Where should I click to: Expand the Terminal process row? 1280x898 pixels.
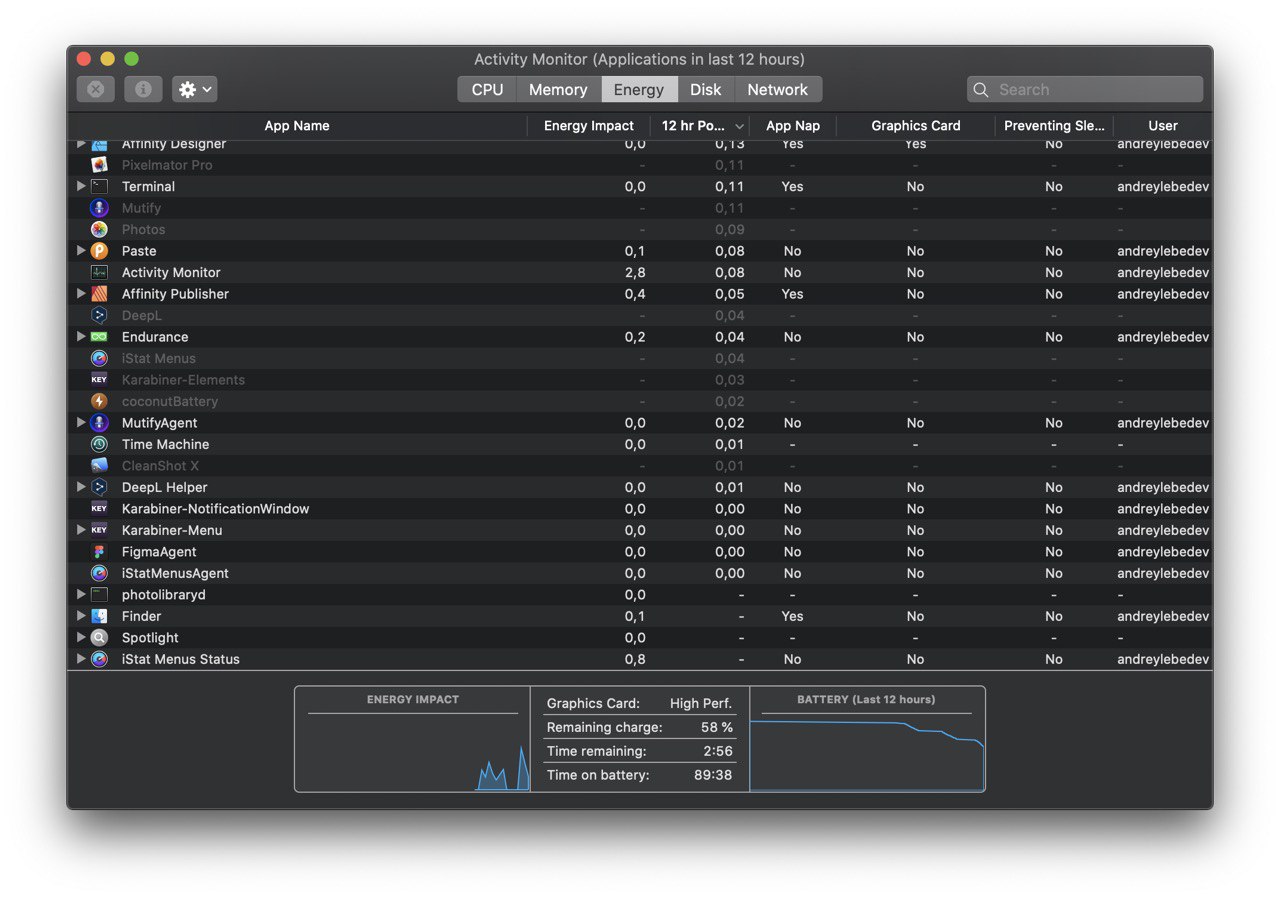click(x=81, y=186)
